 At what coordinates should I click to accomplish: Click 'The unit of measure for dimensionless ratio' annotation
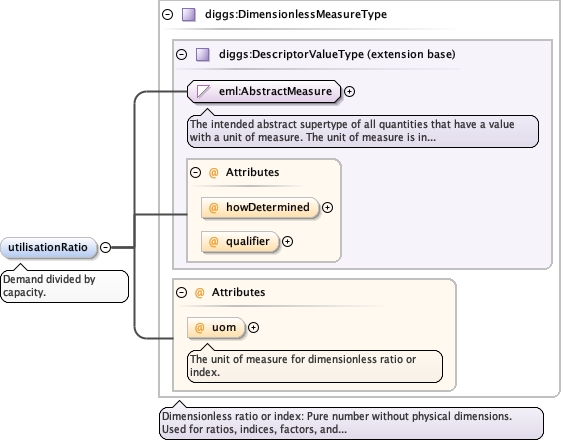[315, 366]
